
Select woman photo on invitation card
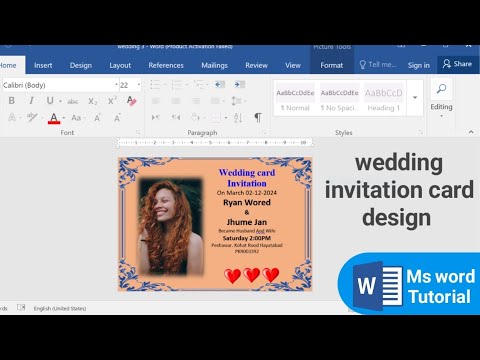(171, 228)
